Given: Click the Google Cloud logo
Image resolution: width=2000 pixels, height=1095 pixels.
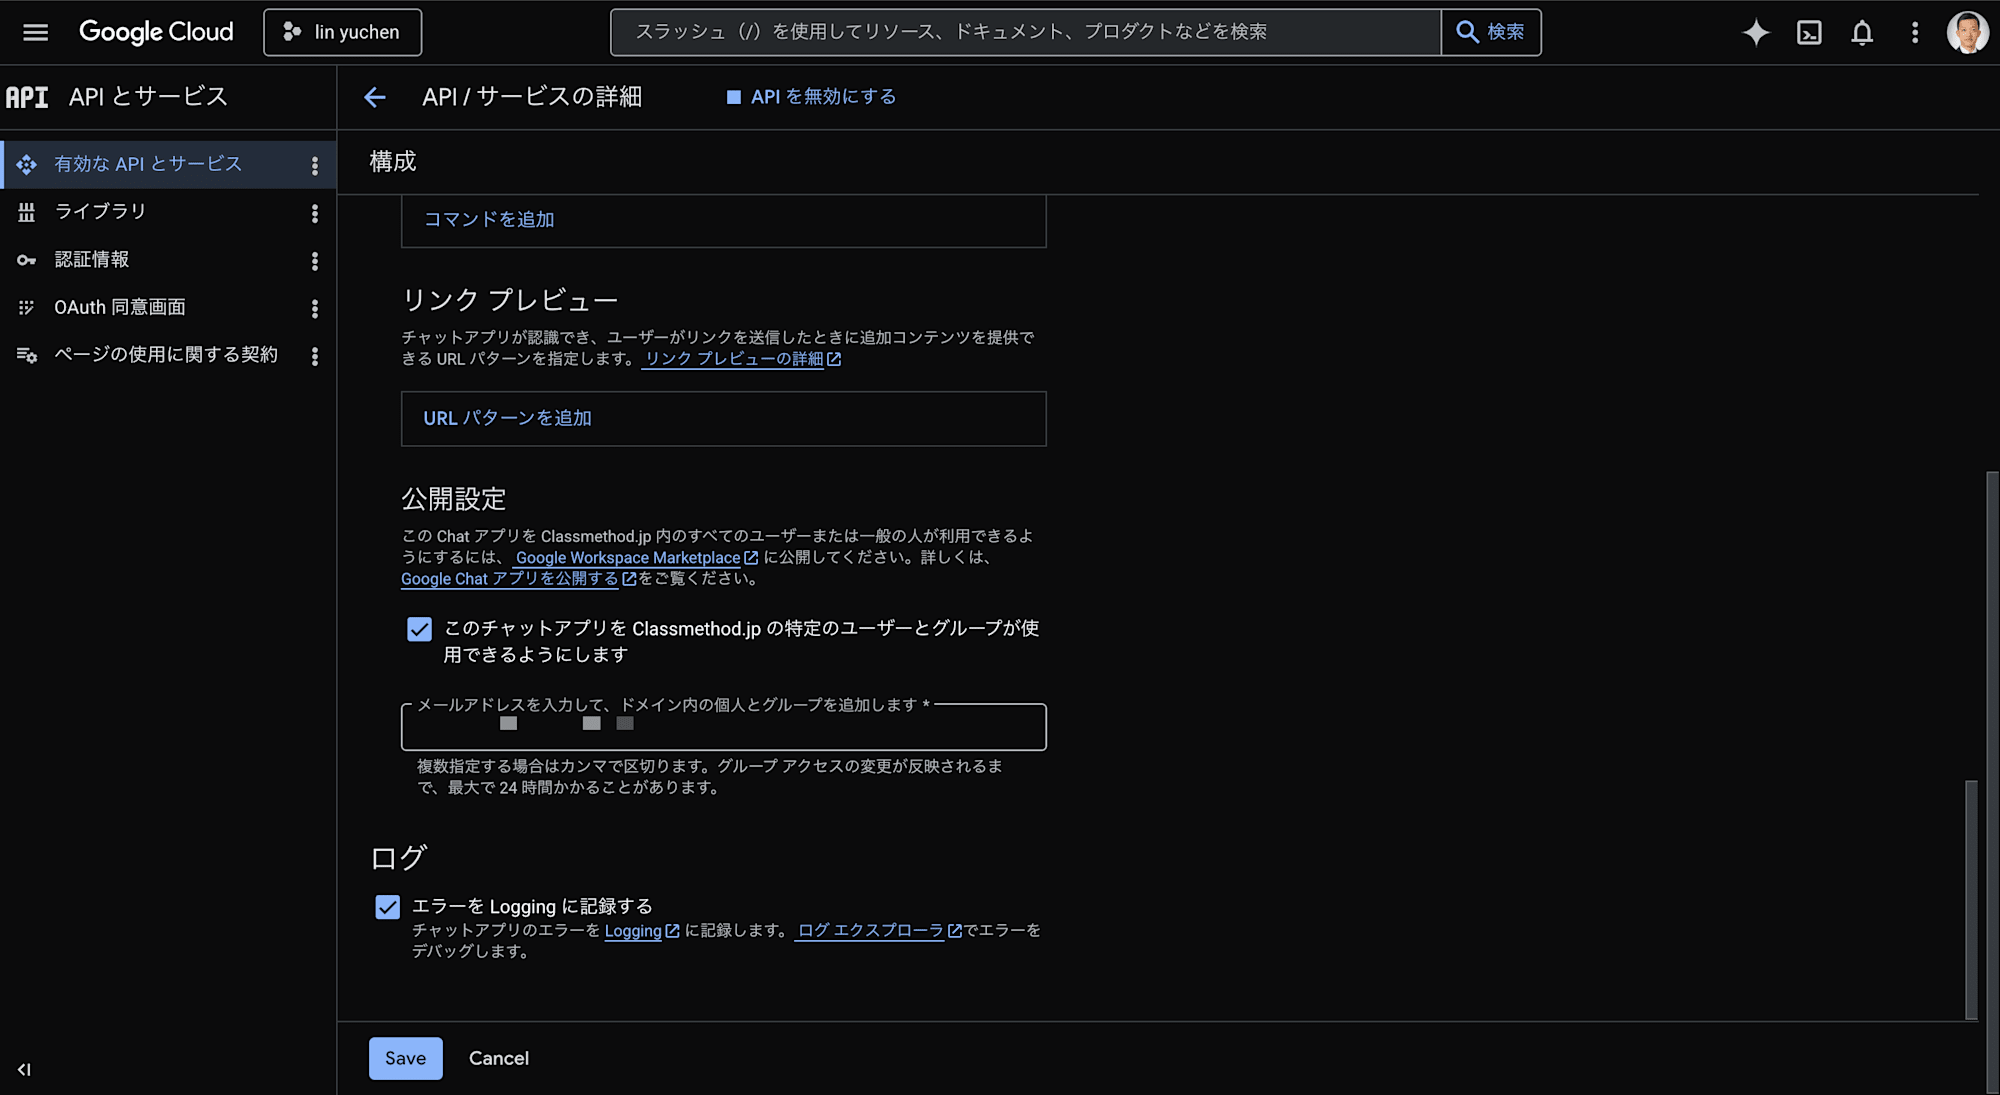Looking at the screenshot, I should coord(156,32).
